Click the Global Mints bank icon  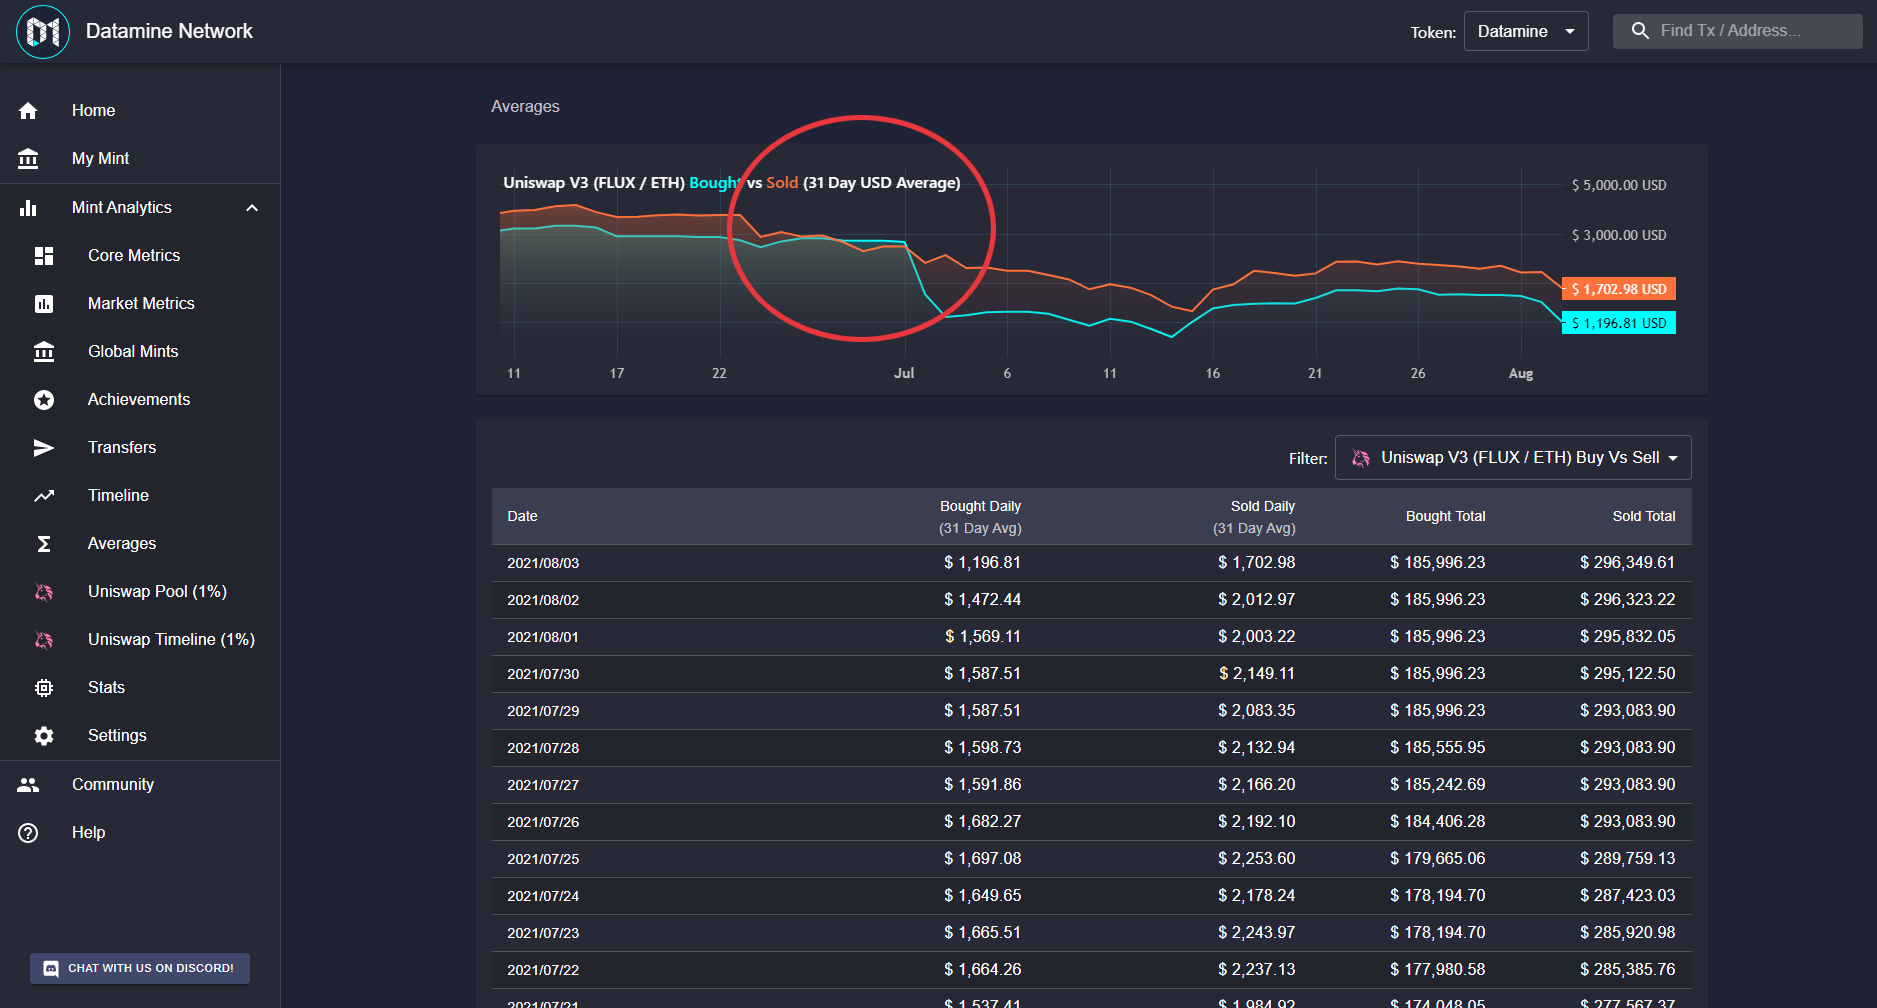click(44, 352)
